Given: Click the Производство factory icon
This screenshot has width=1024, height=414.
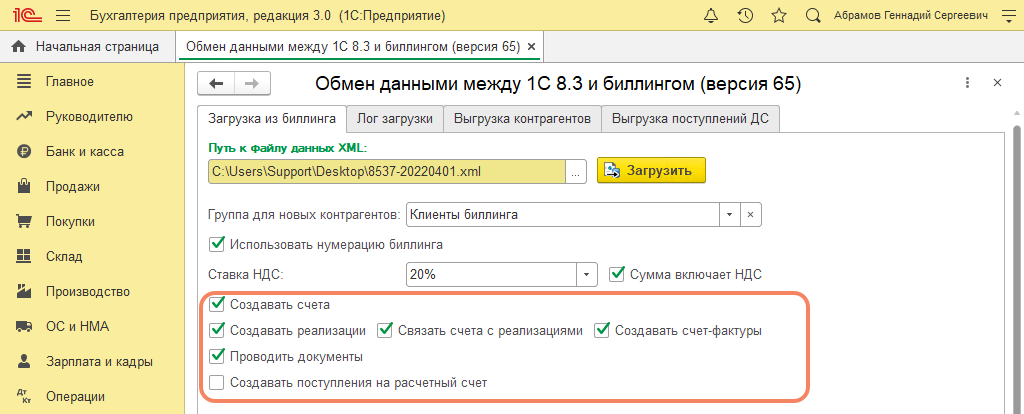Looking at the screenshot, I should pos(24,291).
